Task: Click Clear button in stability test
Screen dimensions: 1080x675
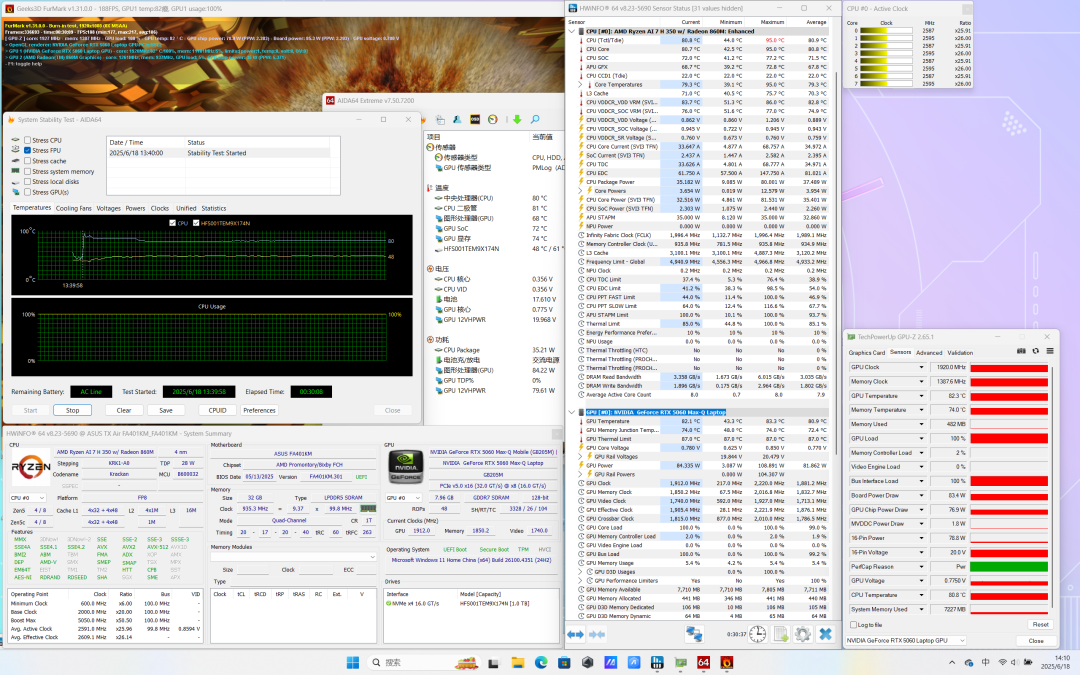Action: (x=124, y=410)
